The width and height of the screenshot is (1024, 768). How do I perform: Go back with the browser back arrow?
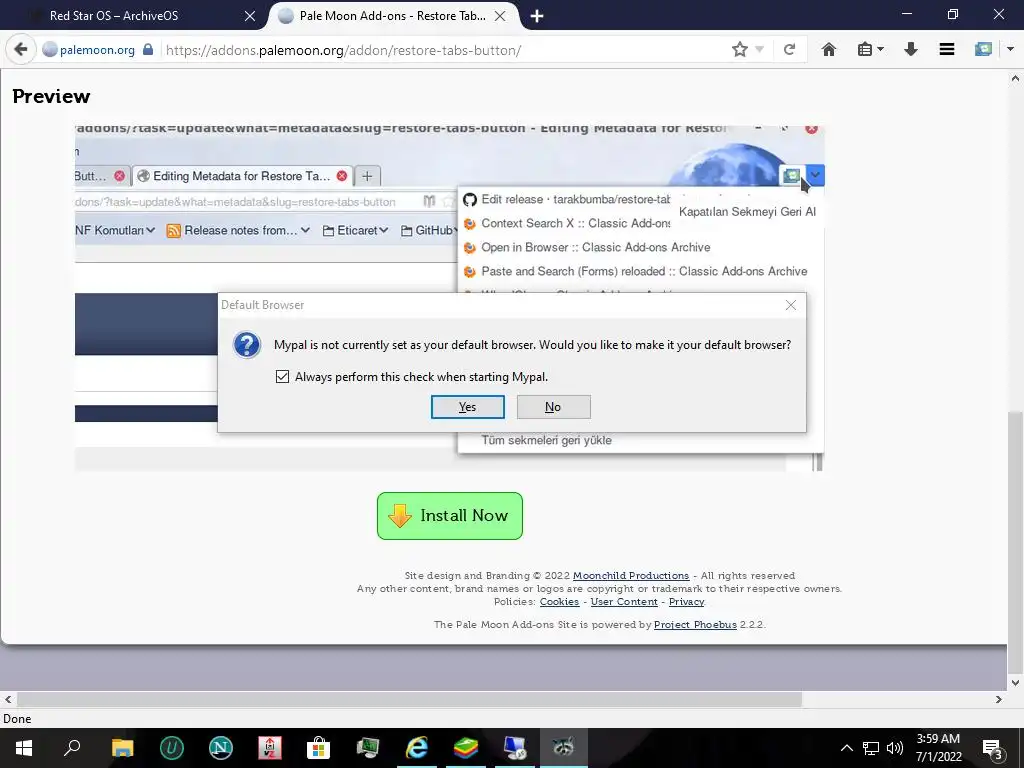21,50
